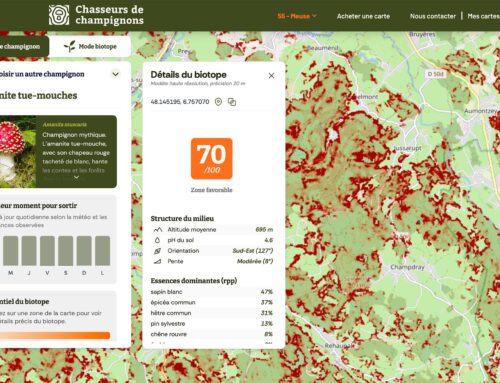
Task: Click the pH du sol droplet icon
Action: [158, 240]
